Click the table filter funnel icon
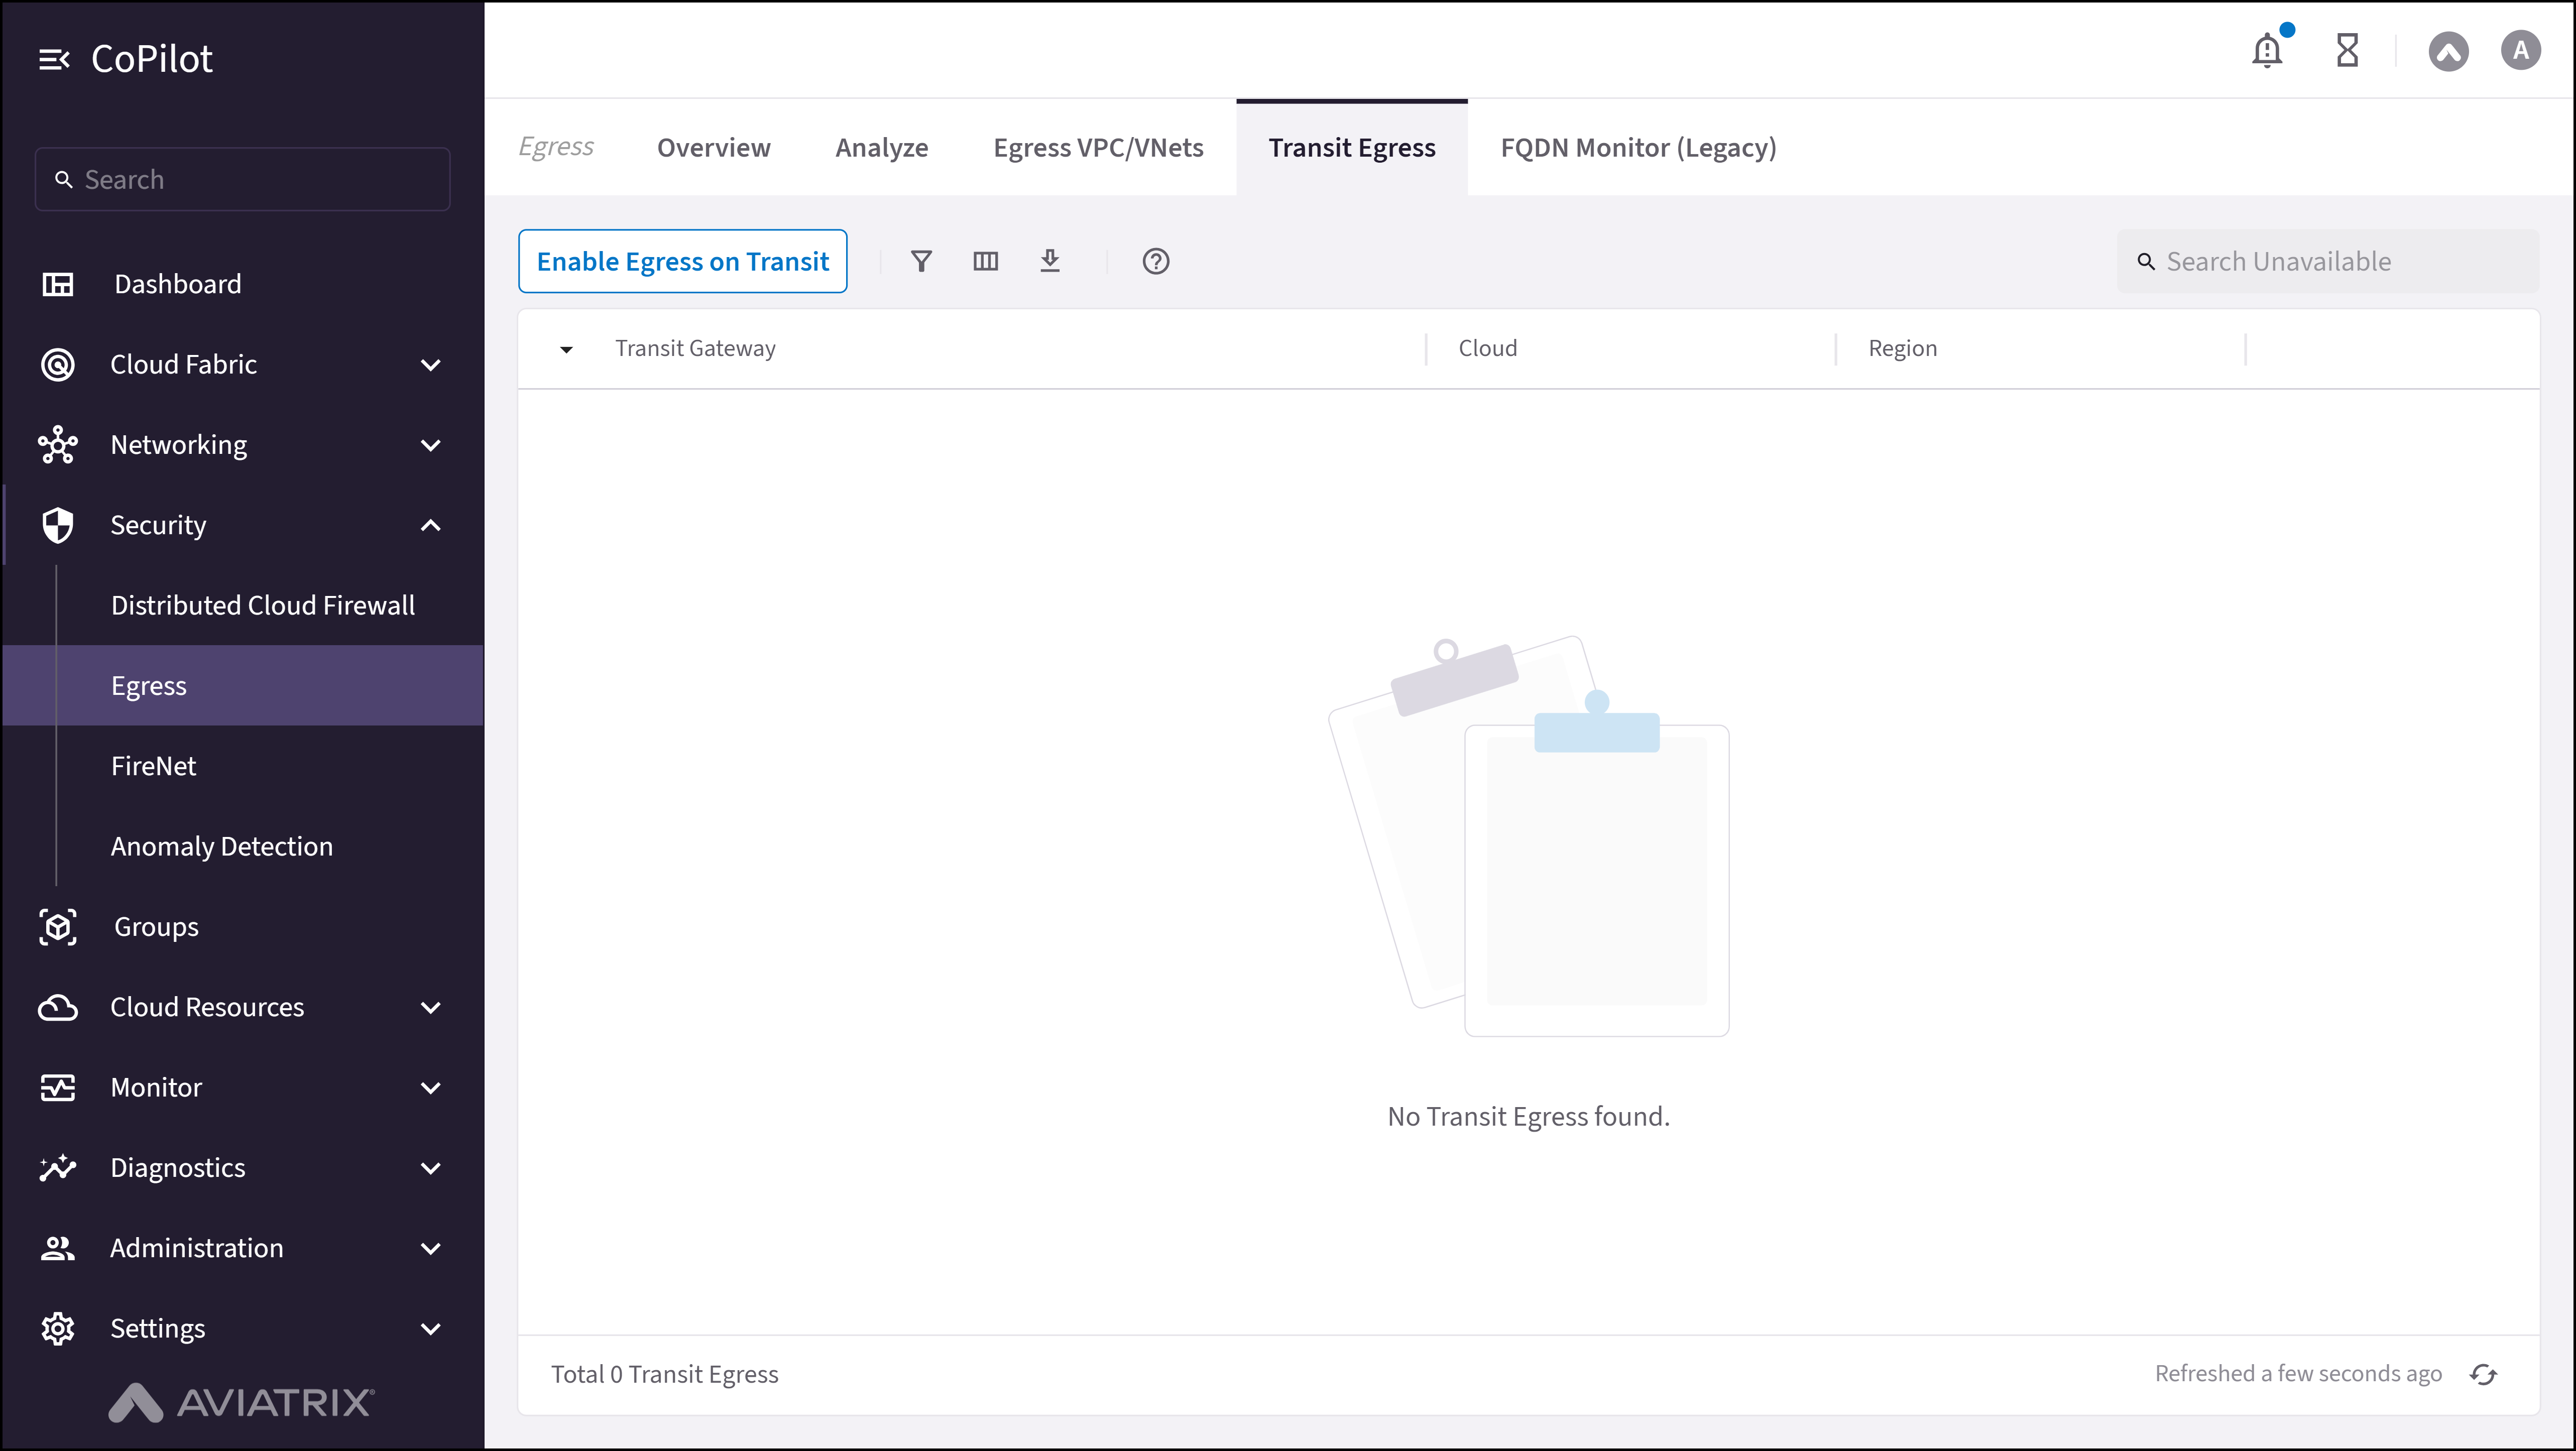 point(921,261)
